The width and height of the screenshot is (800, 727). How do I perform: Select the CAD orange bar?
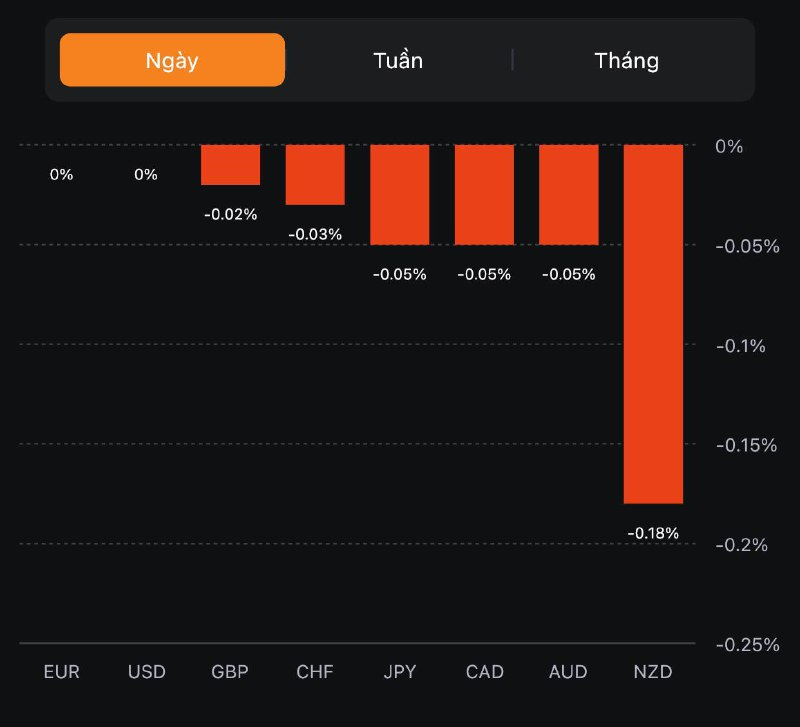click(x=484, y=195)
